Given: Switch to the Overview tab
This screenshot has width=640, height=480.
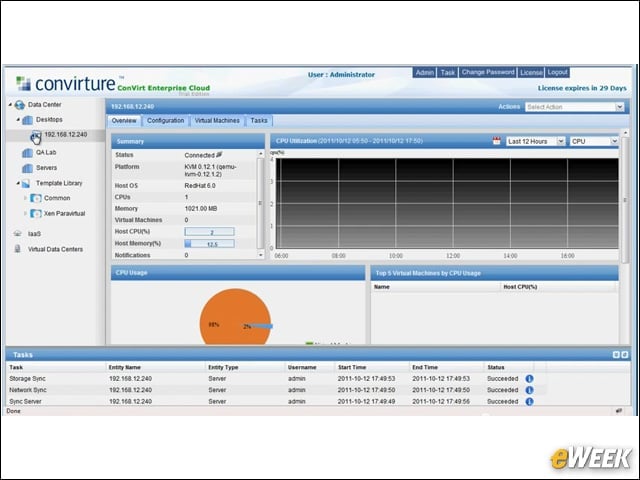Looking at the screenshot, I should click(x=124, y=121).
